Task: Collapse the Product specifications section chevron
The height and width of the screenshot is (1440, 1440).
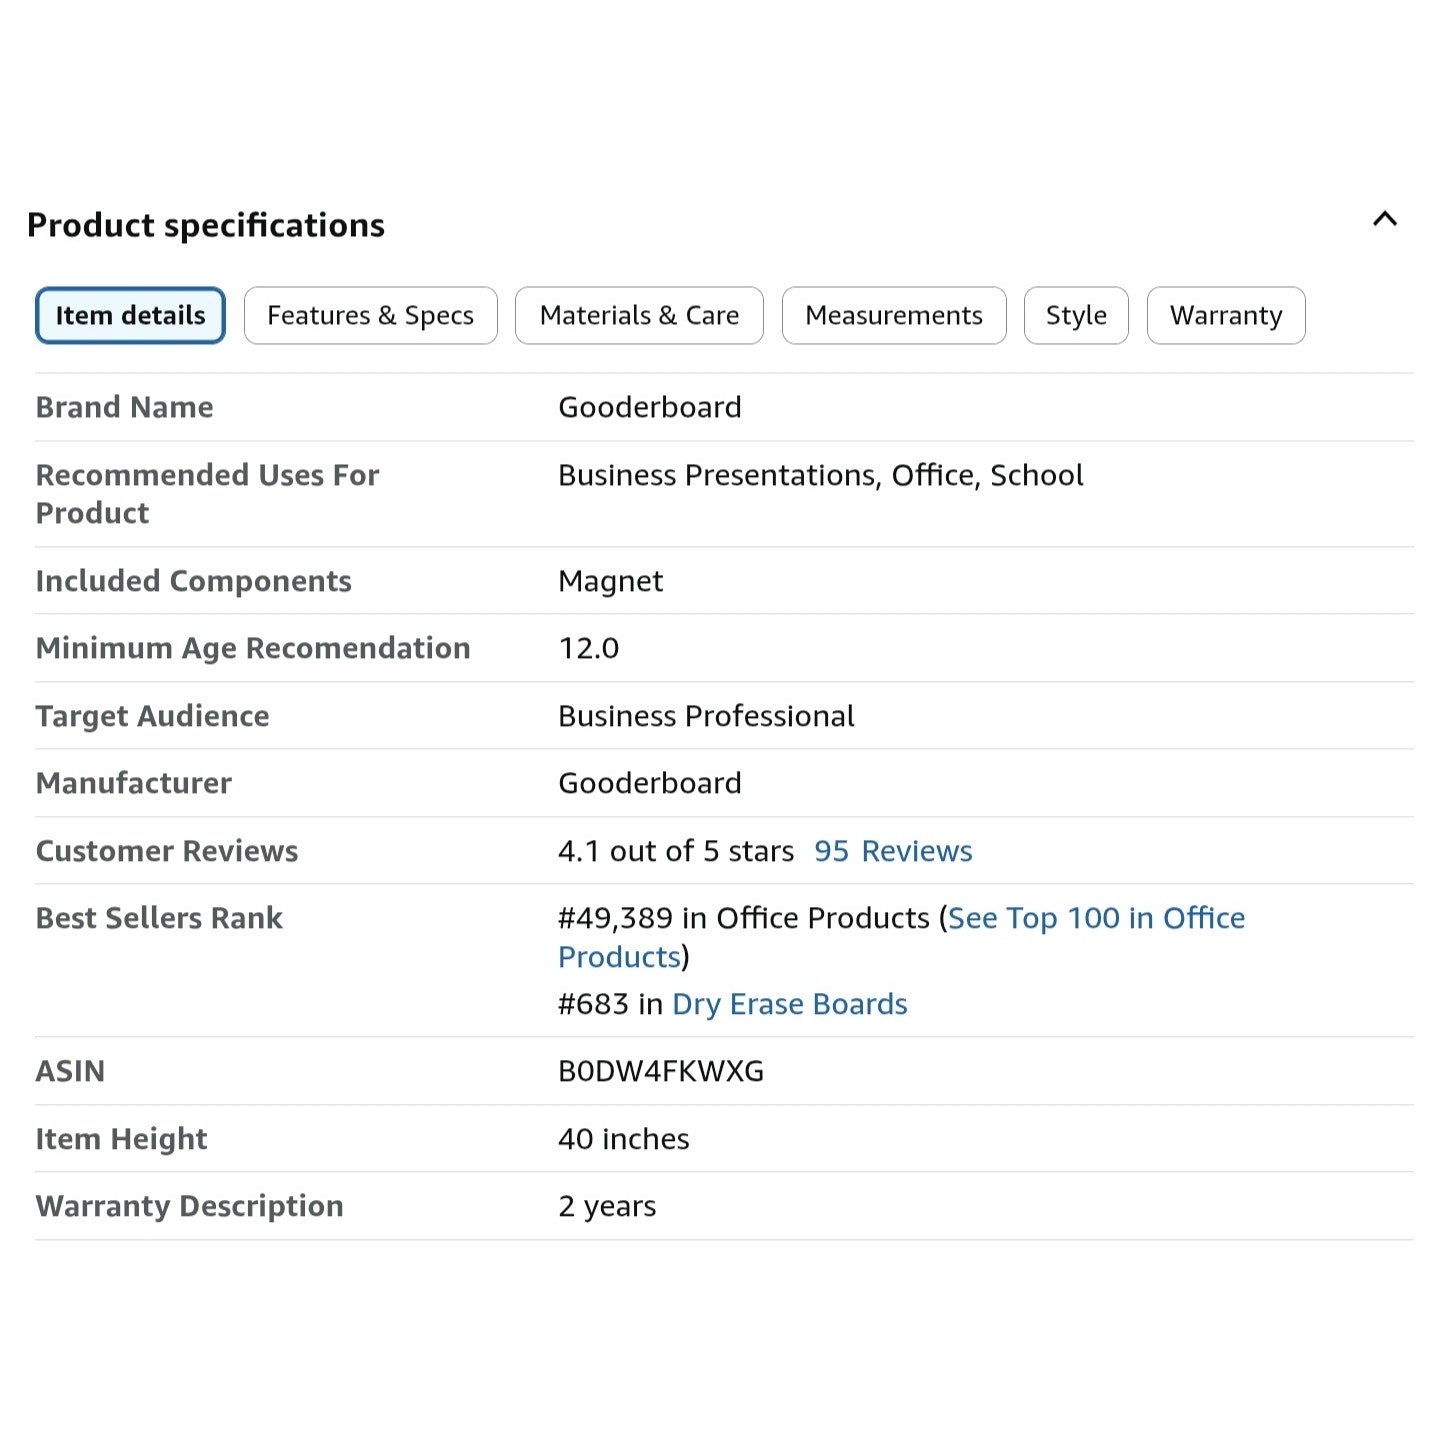Action: point(1384,220)
